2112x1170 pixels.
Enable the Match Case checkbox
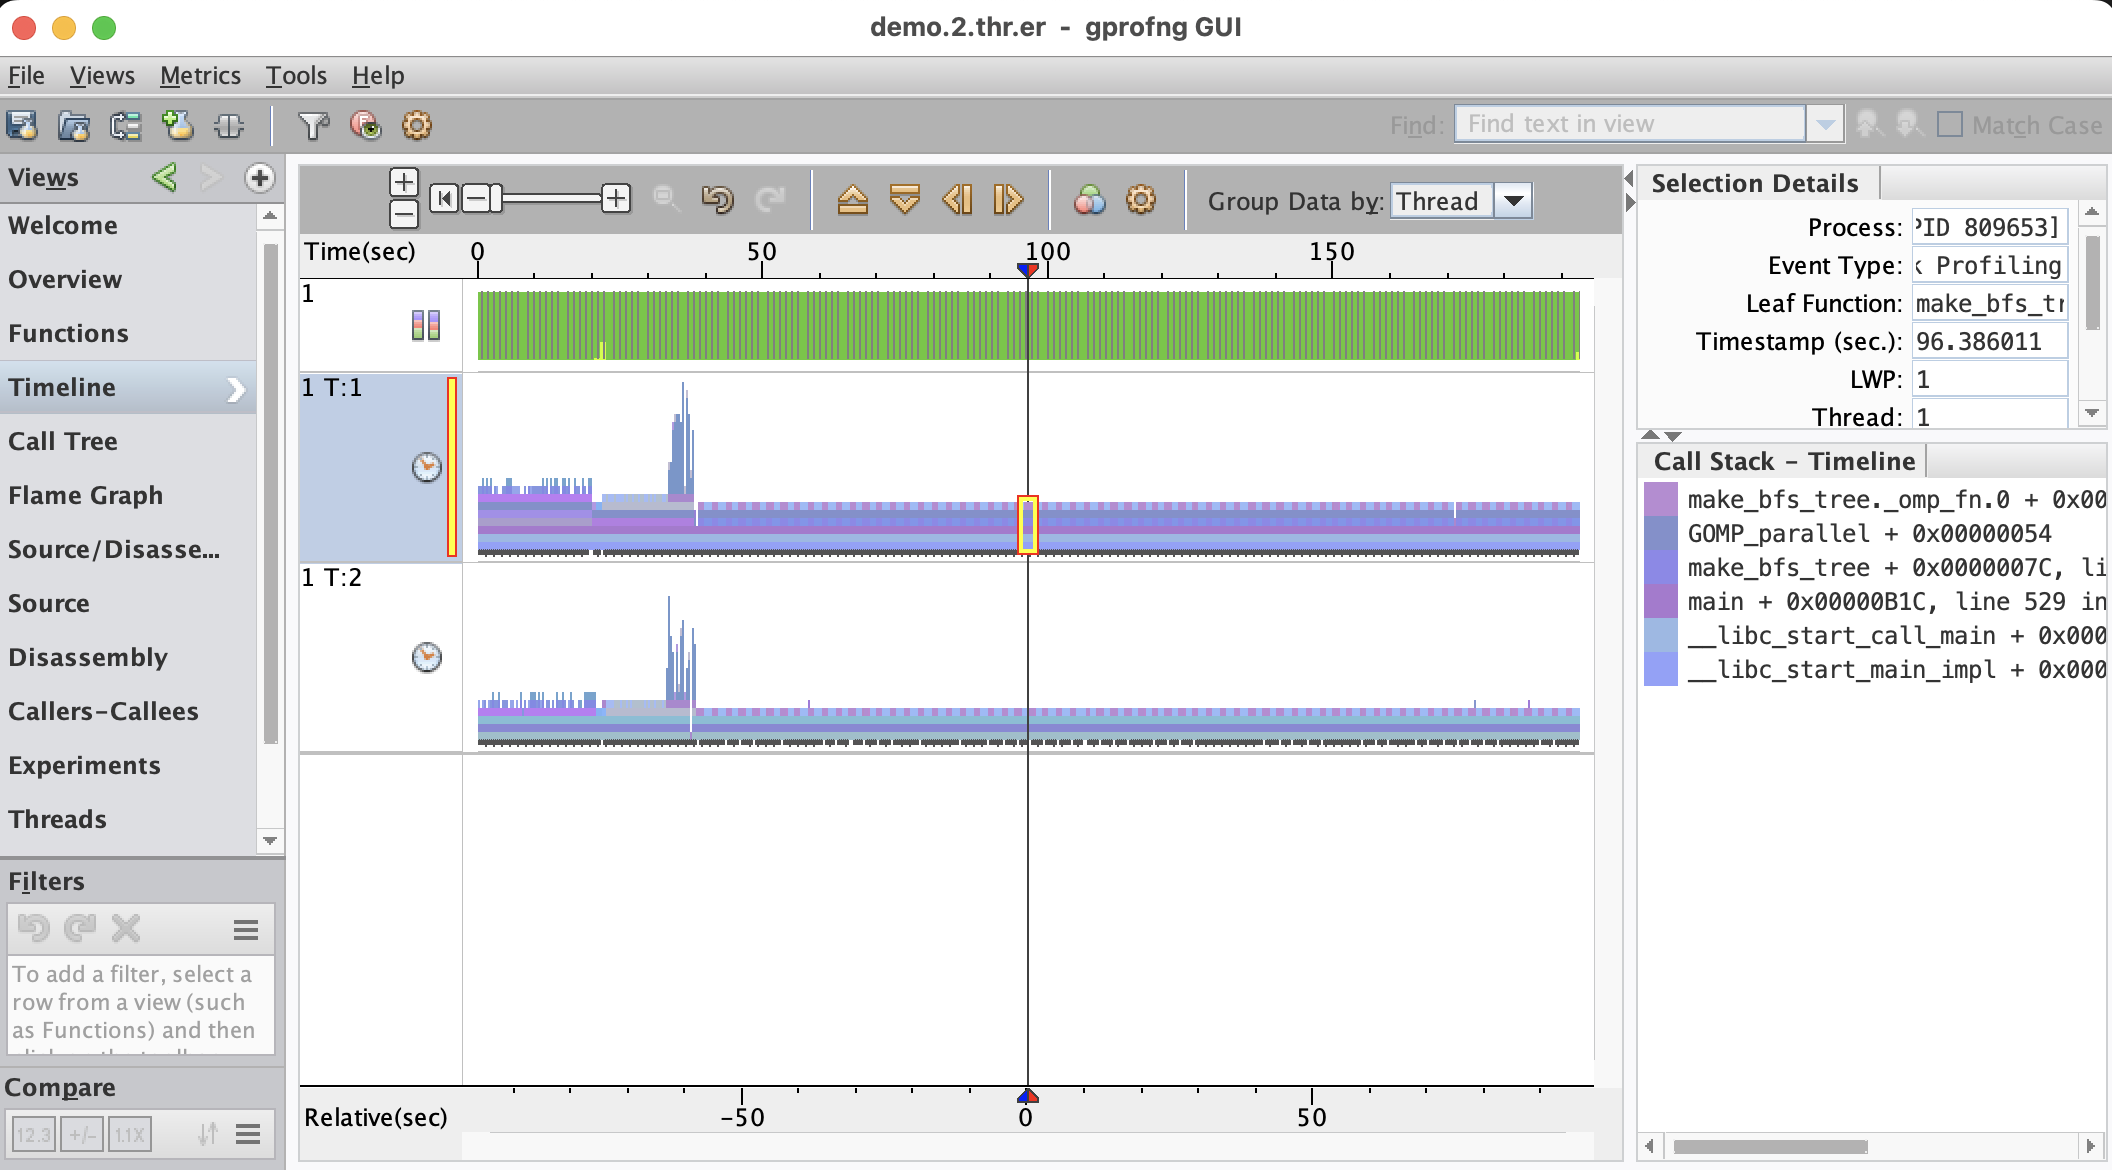point(1949,125)
